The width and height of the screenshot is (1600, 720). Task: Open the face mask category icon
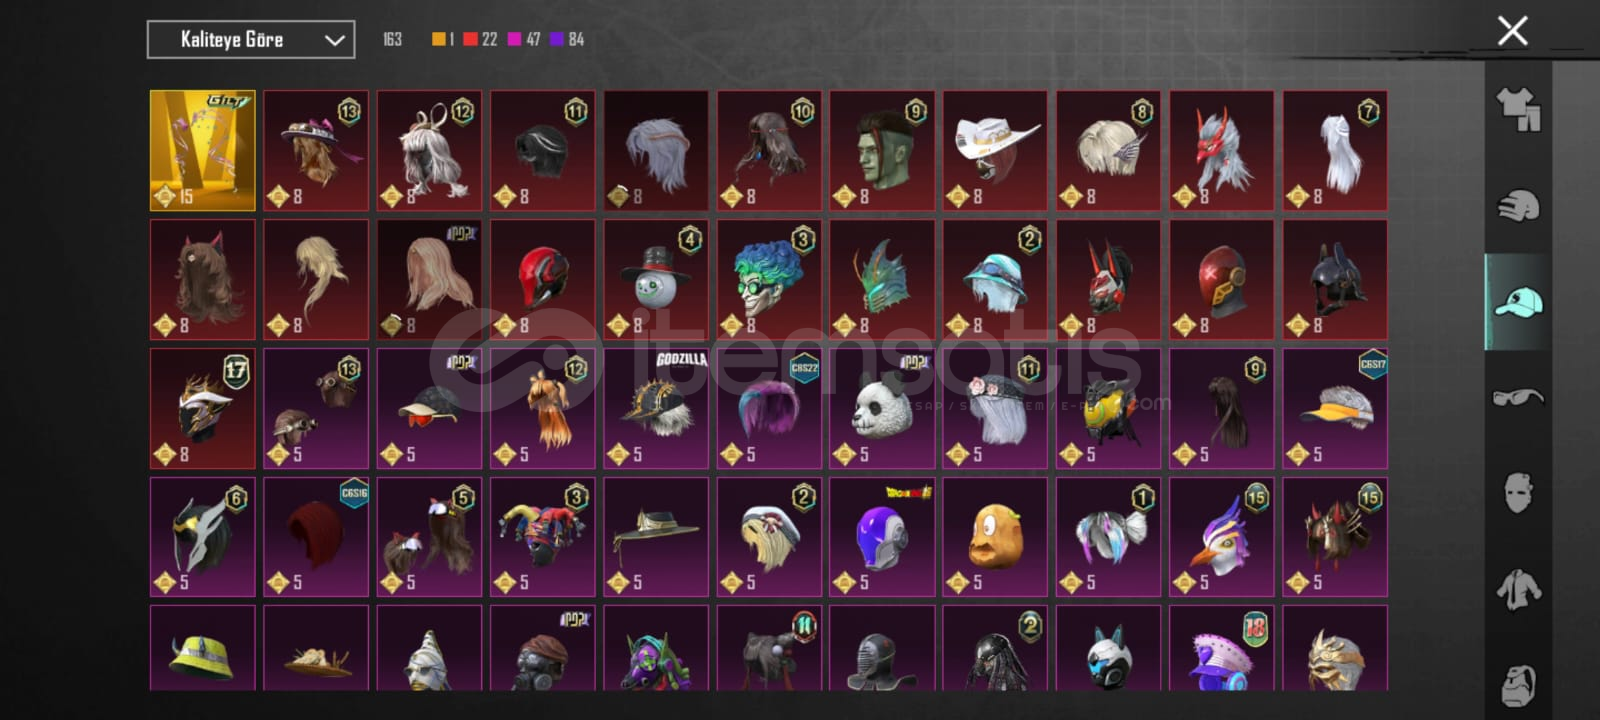coord(1518,492)
